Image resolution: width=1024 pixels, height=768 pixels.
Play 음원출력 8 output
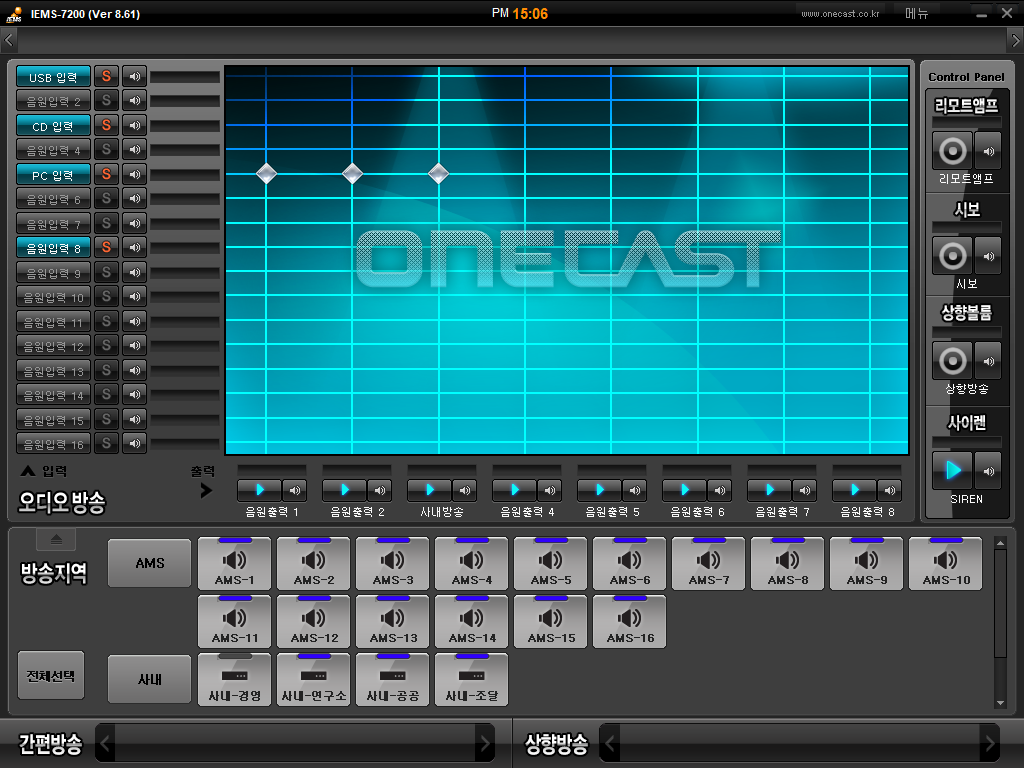[x=854, y=490]
